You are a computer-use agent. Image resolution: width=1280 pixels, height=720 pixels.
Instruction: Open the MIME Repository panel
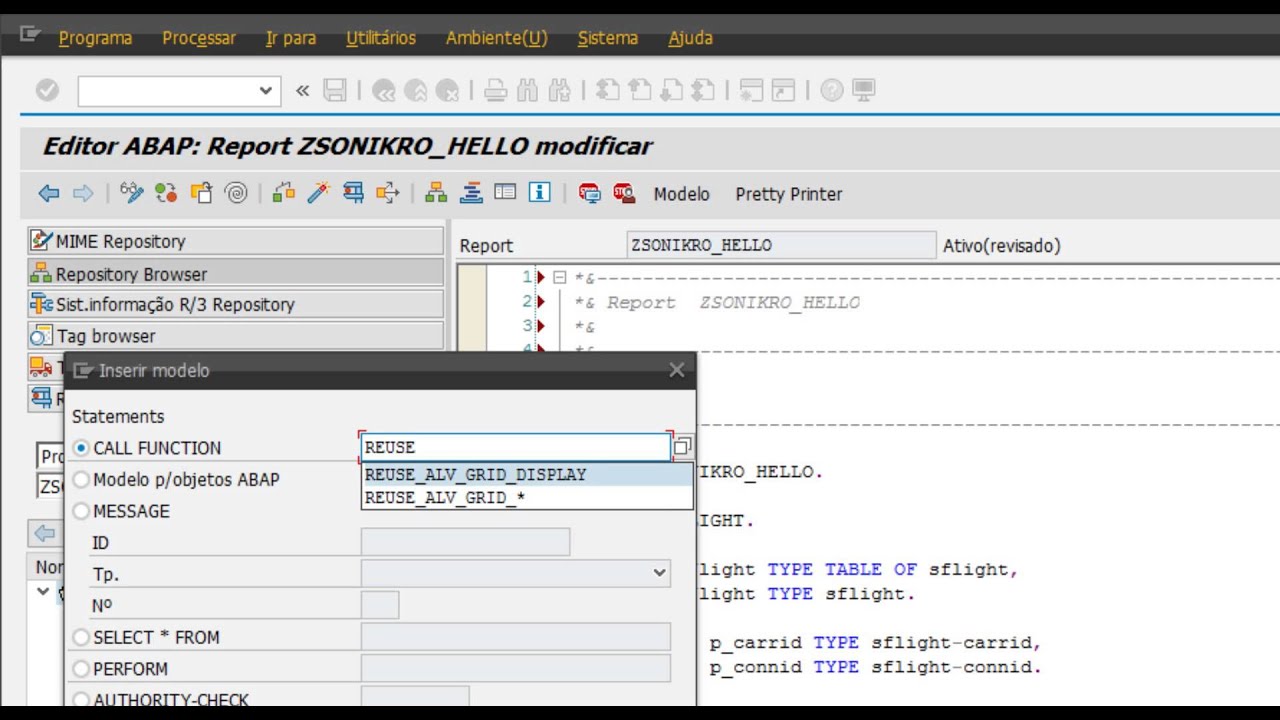tap(236, 241)
